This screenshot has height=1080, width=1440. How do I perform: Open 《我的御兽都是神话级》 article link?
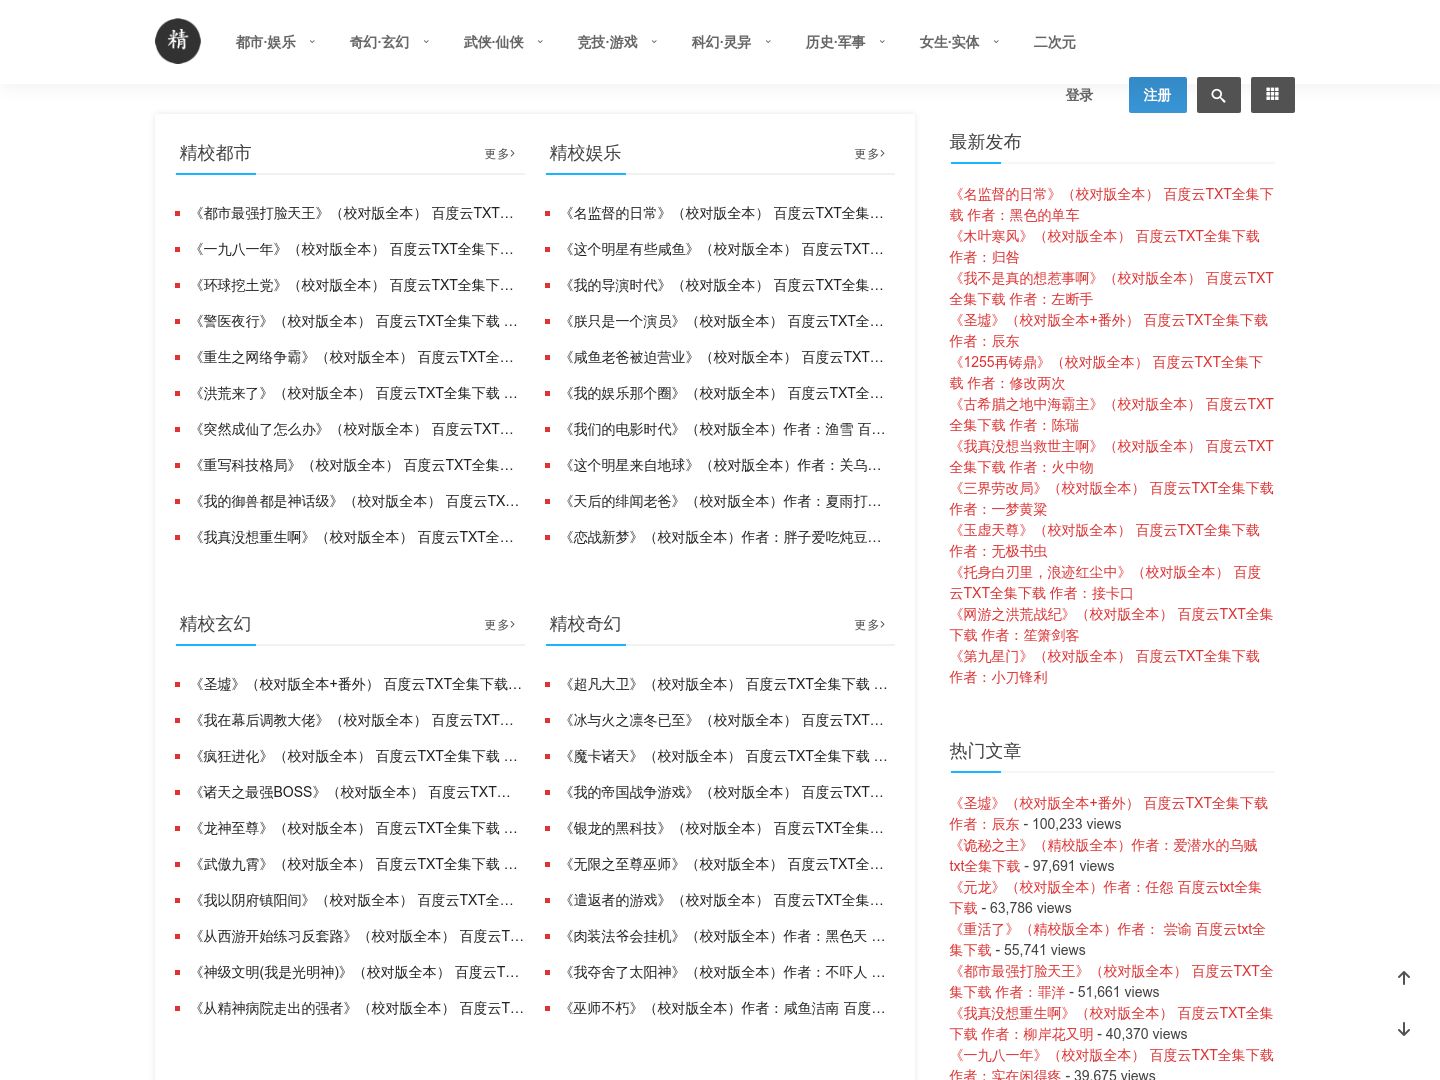(357, 501)
